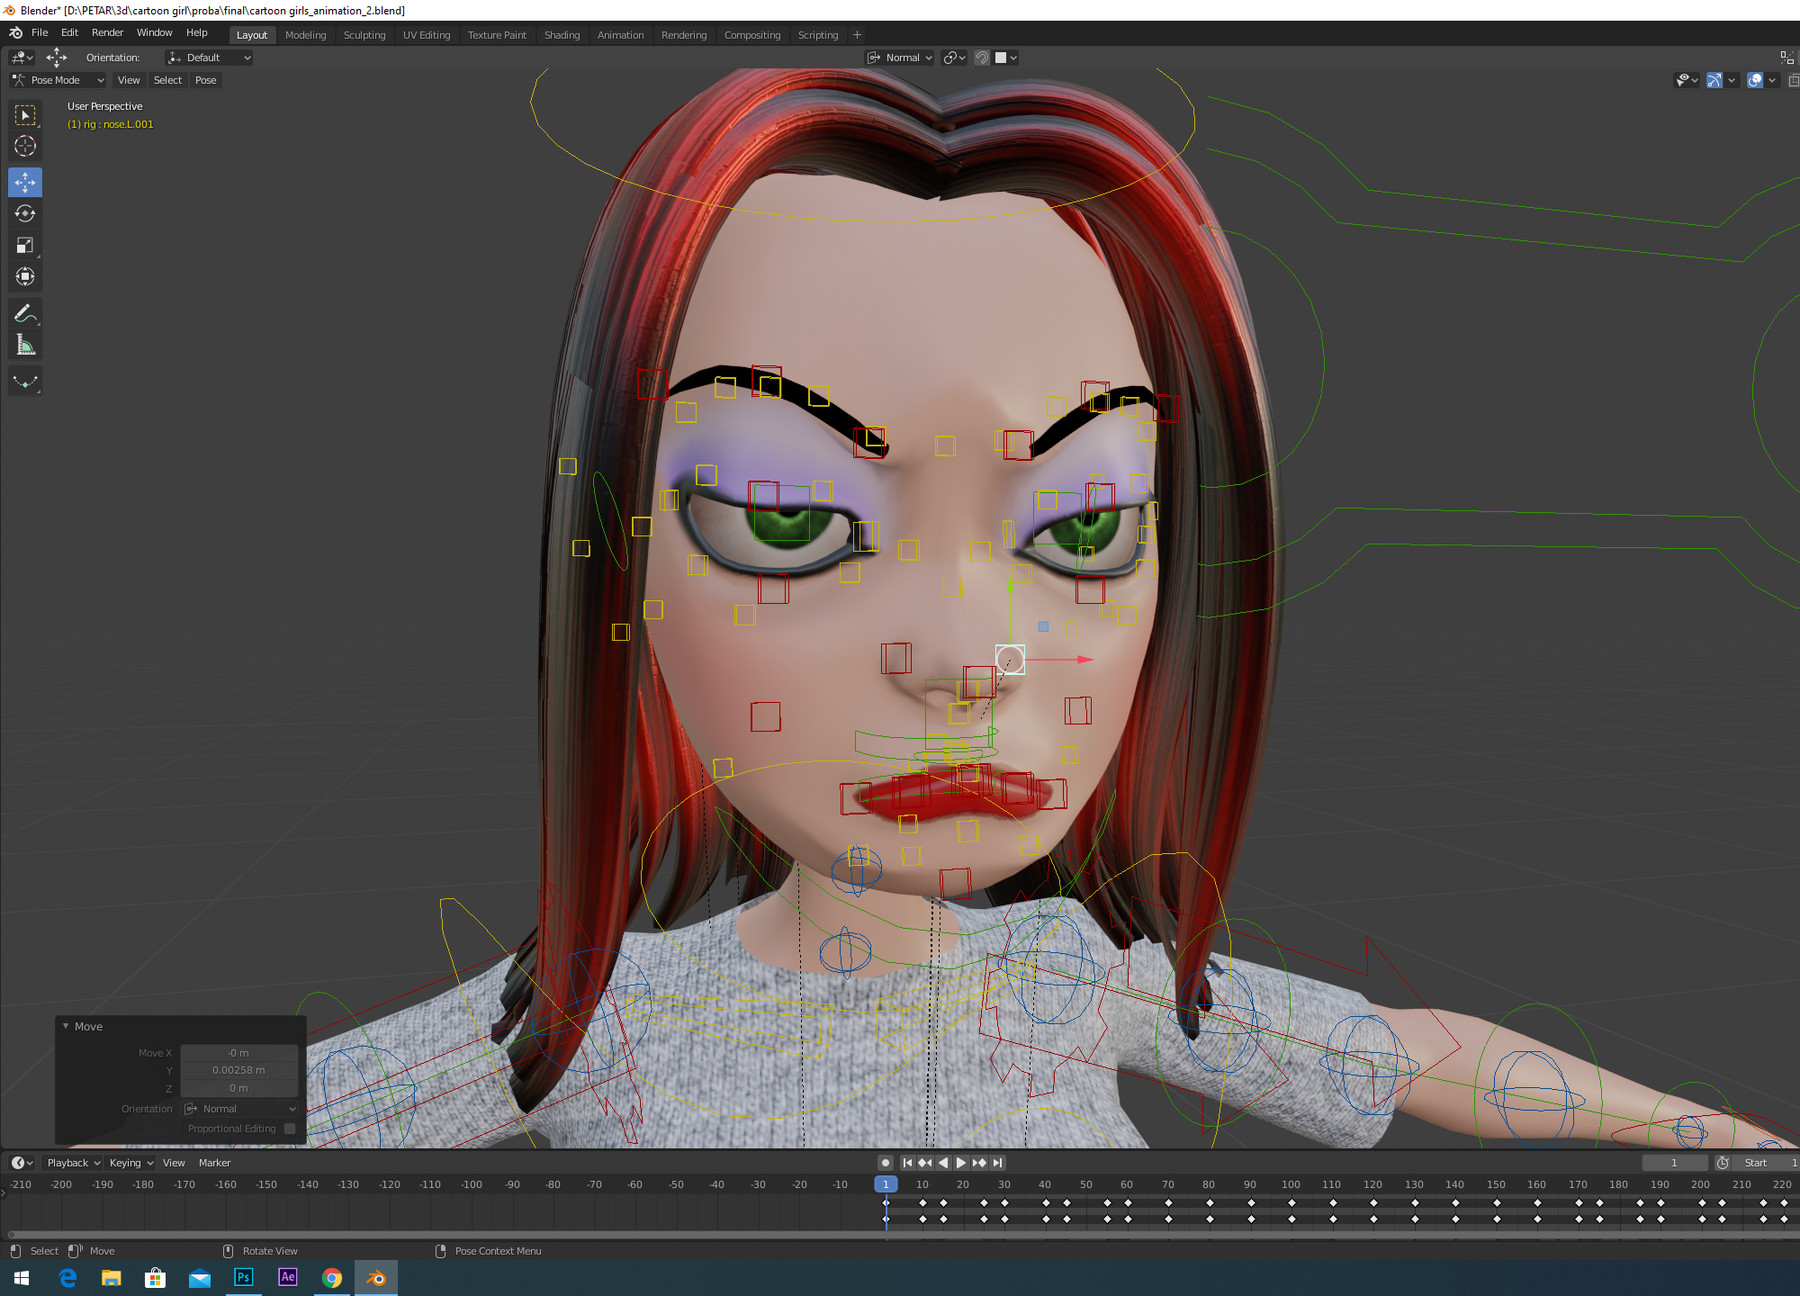Select the Rotate tool
1800x1296 pixels.
pos(25,213)
